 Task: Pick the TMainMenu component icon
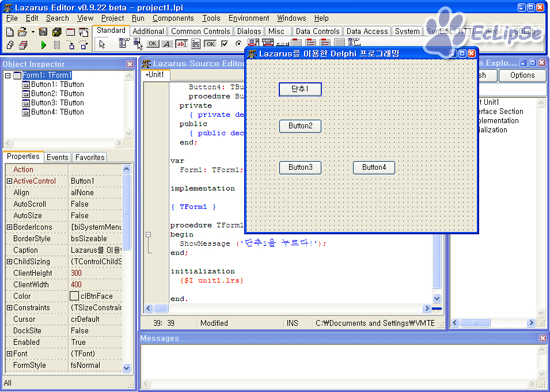123,44
